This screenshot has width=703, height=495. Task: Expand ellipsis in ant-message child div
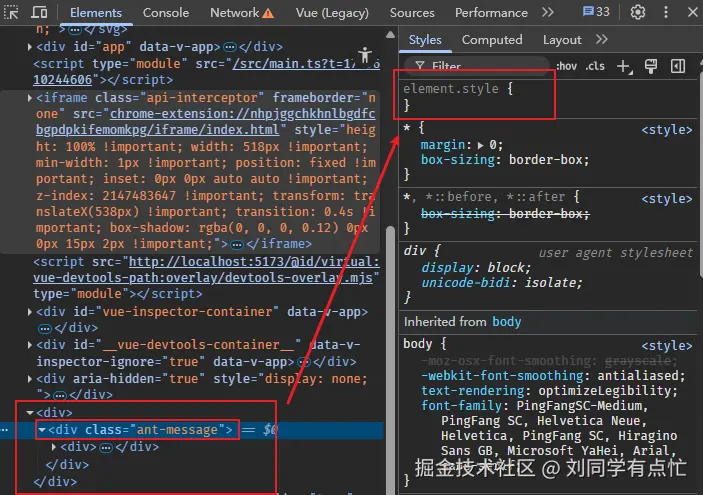pyautogui.click(x=106, y=447)
